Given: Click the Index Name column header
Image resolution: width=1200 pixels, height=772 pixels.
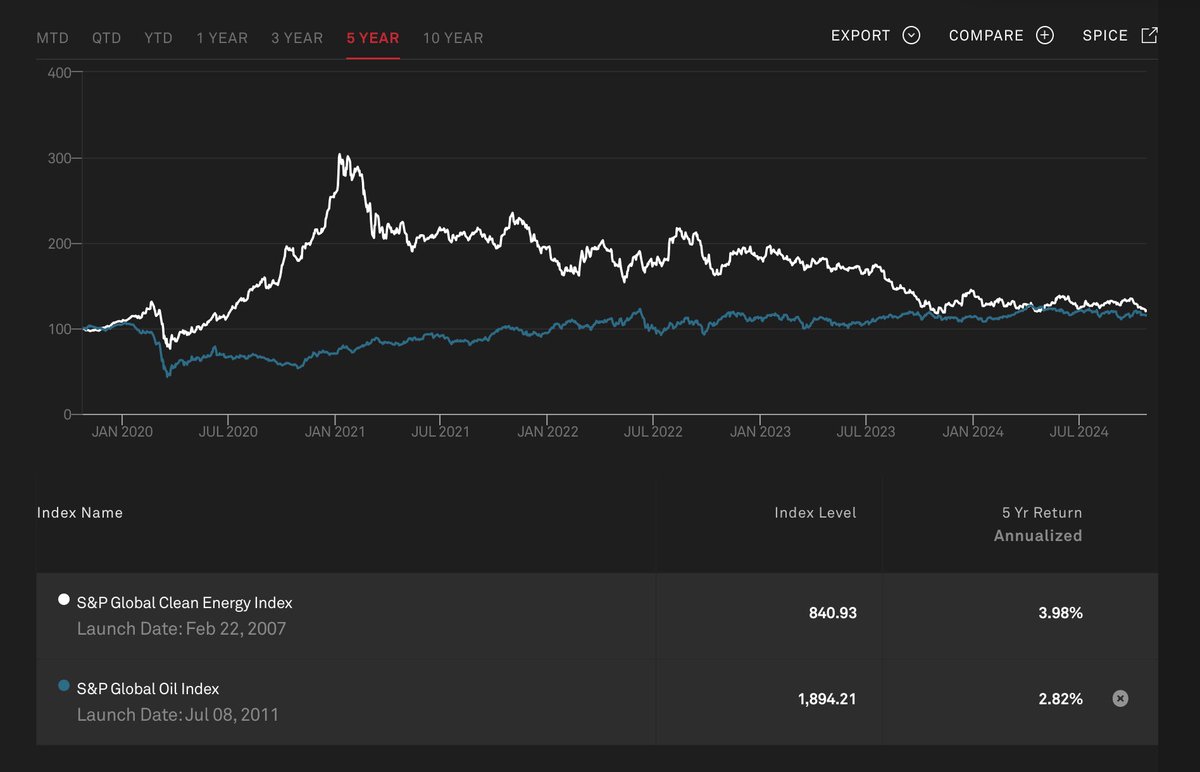Looking at the screenshot, I should coord(80,513).
